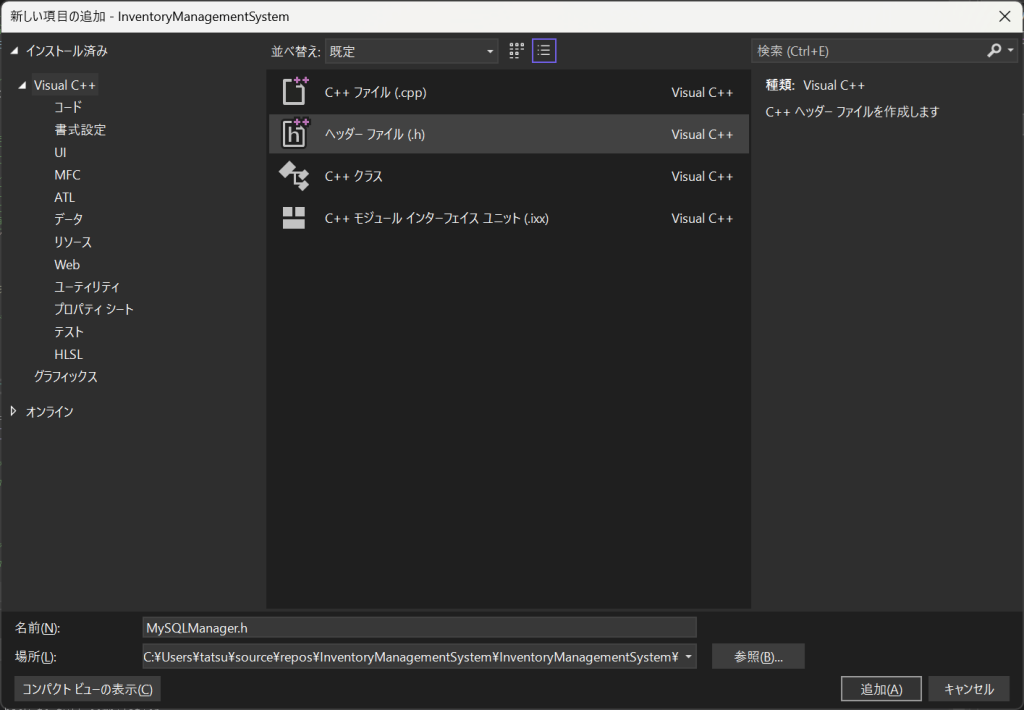Switch to grid icon view

pyautogui.click(x=517, y=51)
